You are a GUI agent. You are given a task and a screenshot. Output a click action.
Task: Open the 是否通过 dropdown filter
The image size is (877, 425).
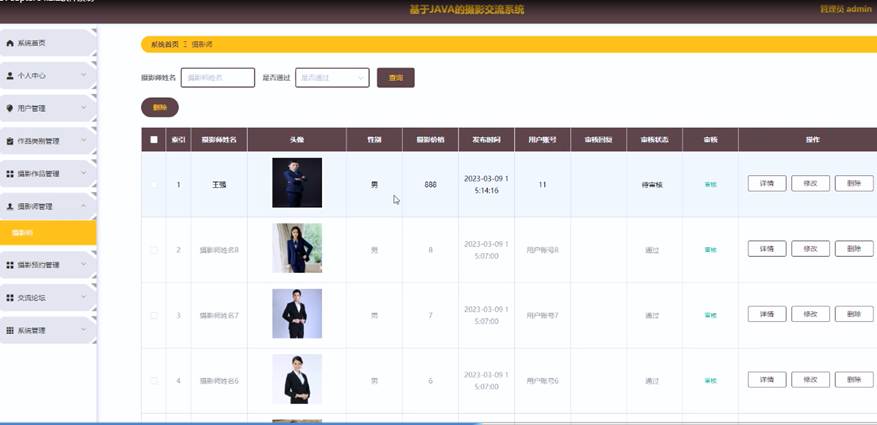point(333,77)
